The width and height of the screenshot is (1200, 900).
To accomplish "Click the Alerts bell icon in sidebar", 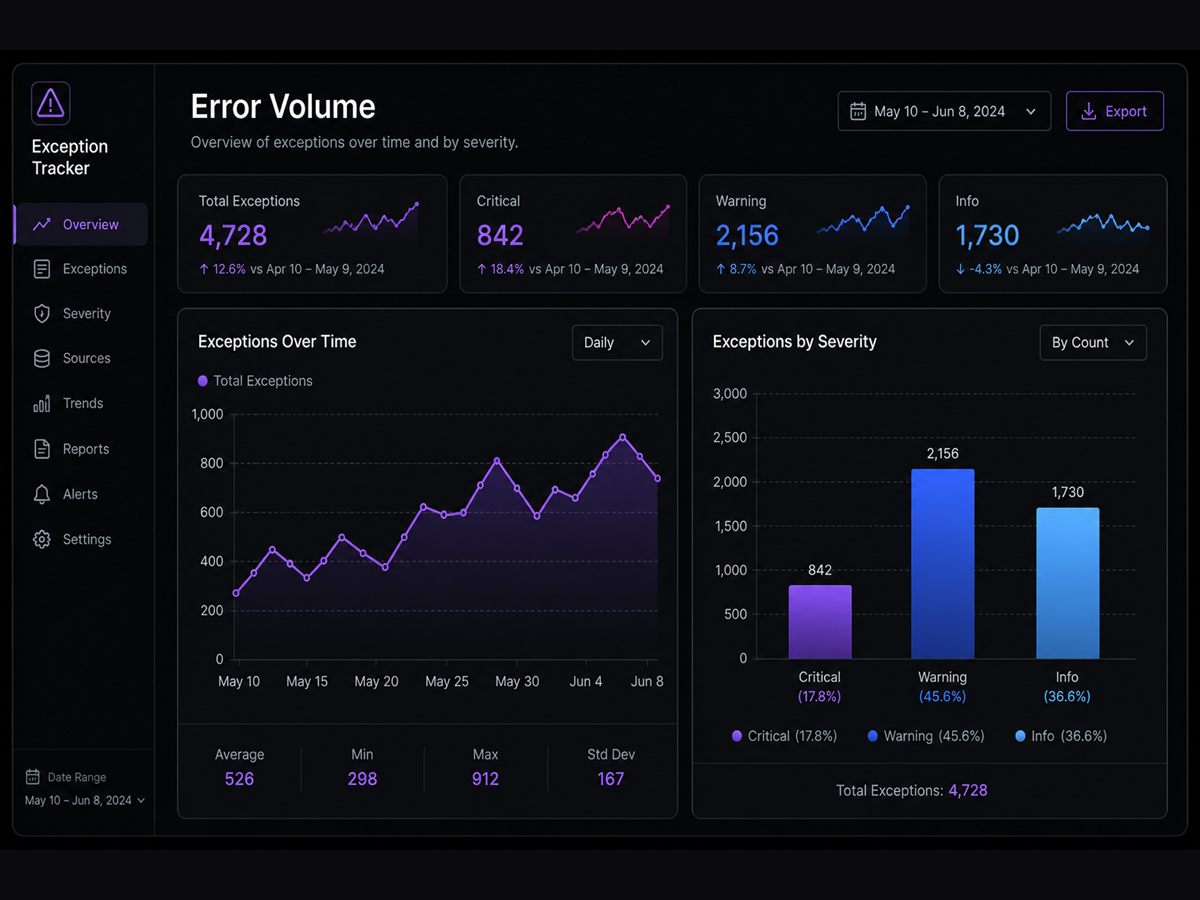I will click(x=42, y=494).
